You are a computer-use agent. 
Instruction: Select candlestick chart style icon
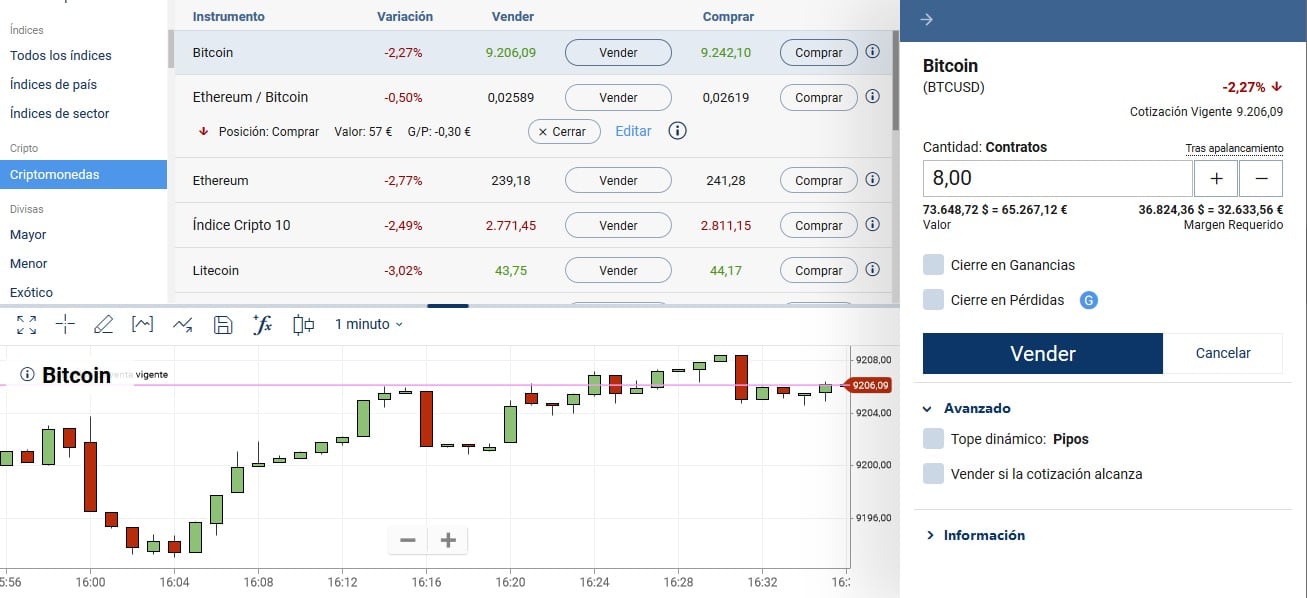[304, 324]
